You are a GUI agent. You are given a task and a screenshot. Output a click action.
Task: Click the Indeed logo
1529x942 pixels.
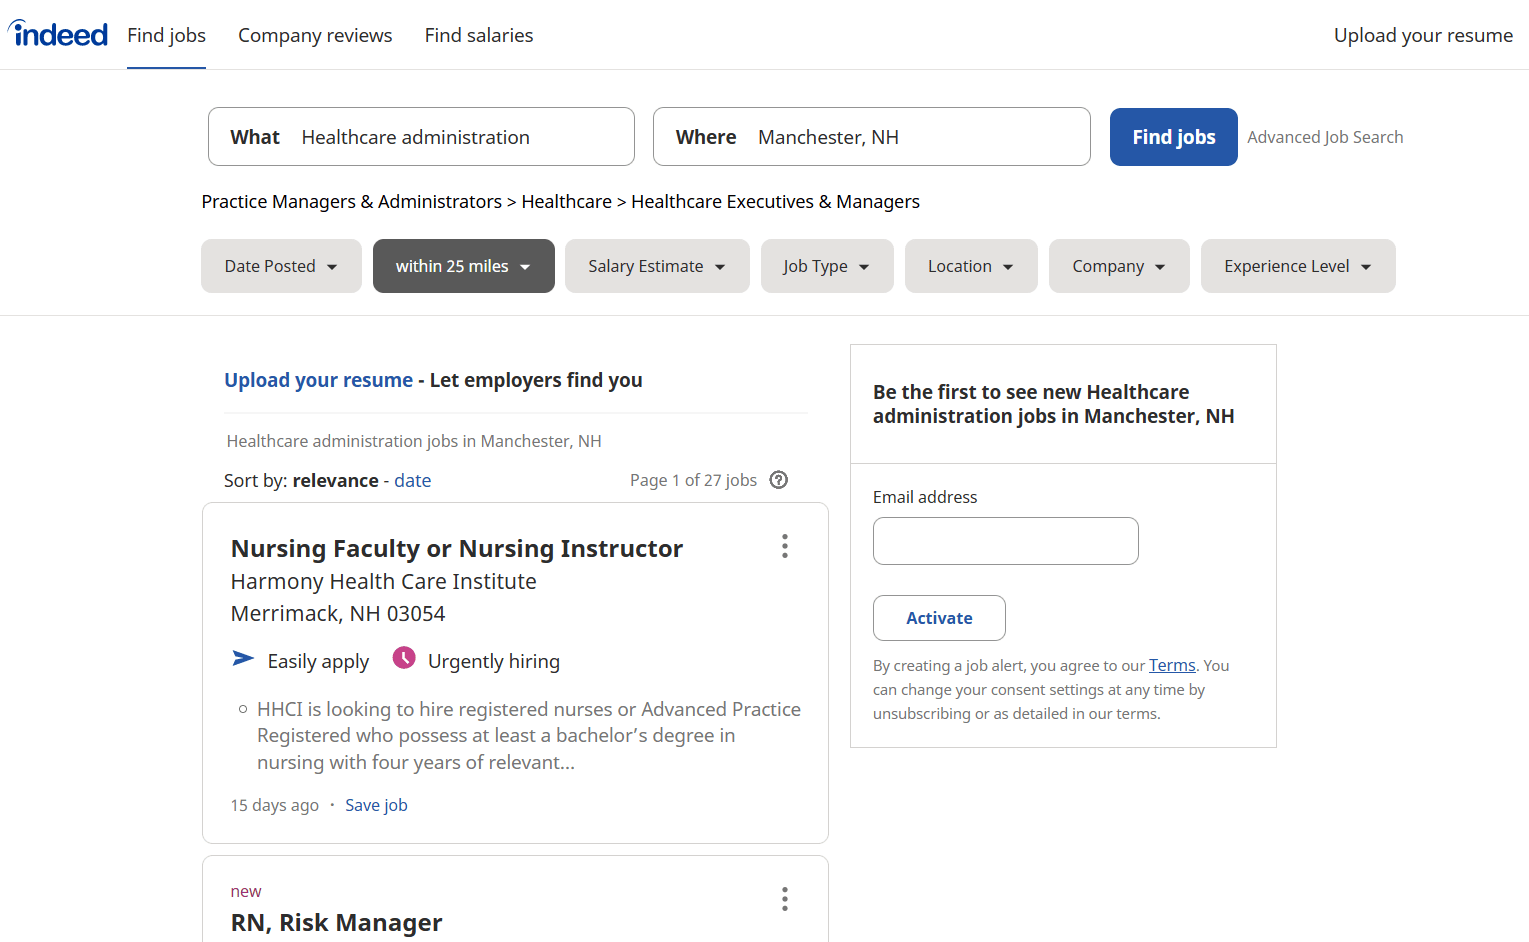coord(57,34)
